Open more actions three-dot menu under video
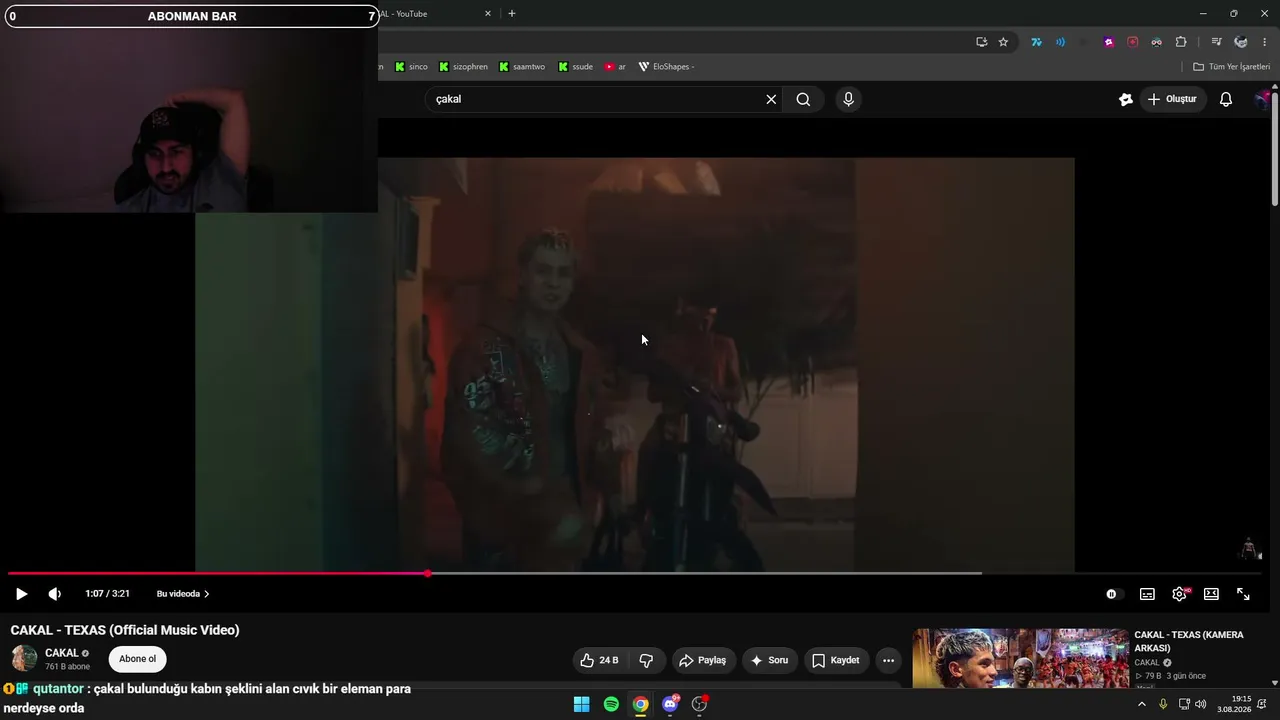Image resolution: width=1280 pixels, height=720 pixels. [x=888, y=660]
